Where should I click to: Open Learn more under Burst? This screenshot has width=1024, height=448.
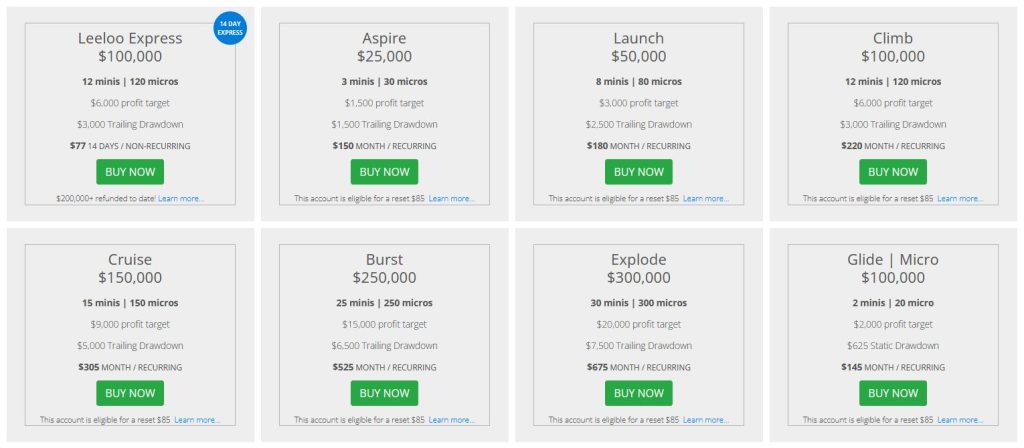tap(452, 420)
